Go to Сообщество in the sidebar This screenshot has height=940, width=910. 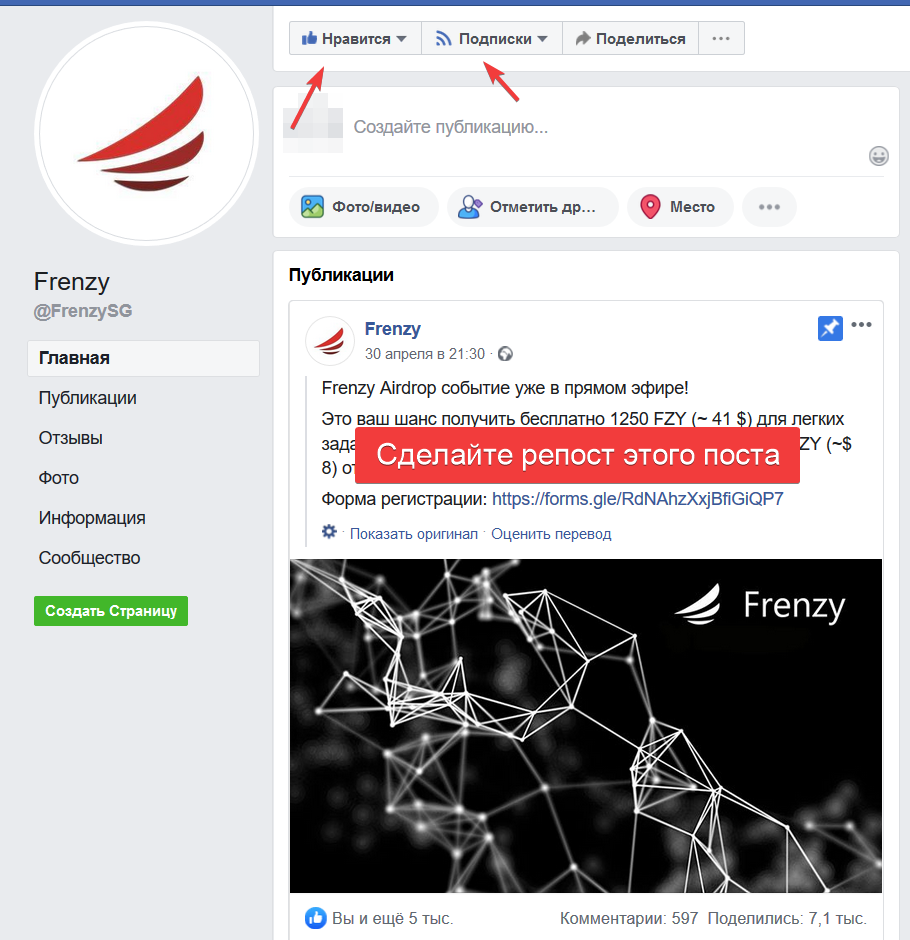pos(89,558)
